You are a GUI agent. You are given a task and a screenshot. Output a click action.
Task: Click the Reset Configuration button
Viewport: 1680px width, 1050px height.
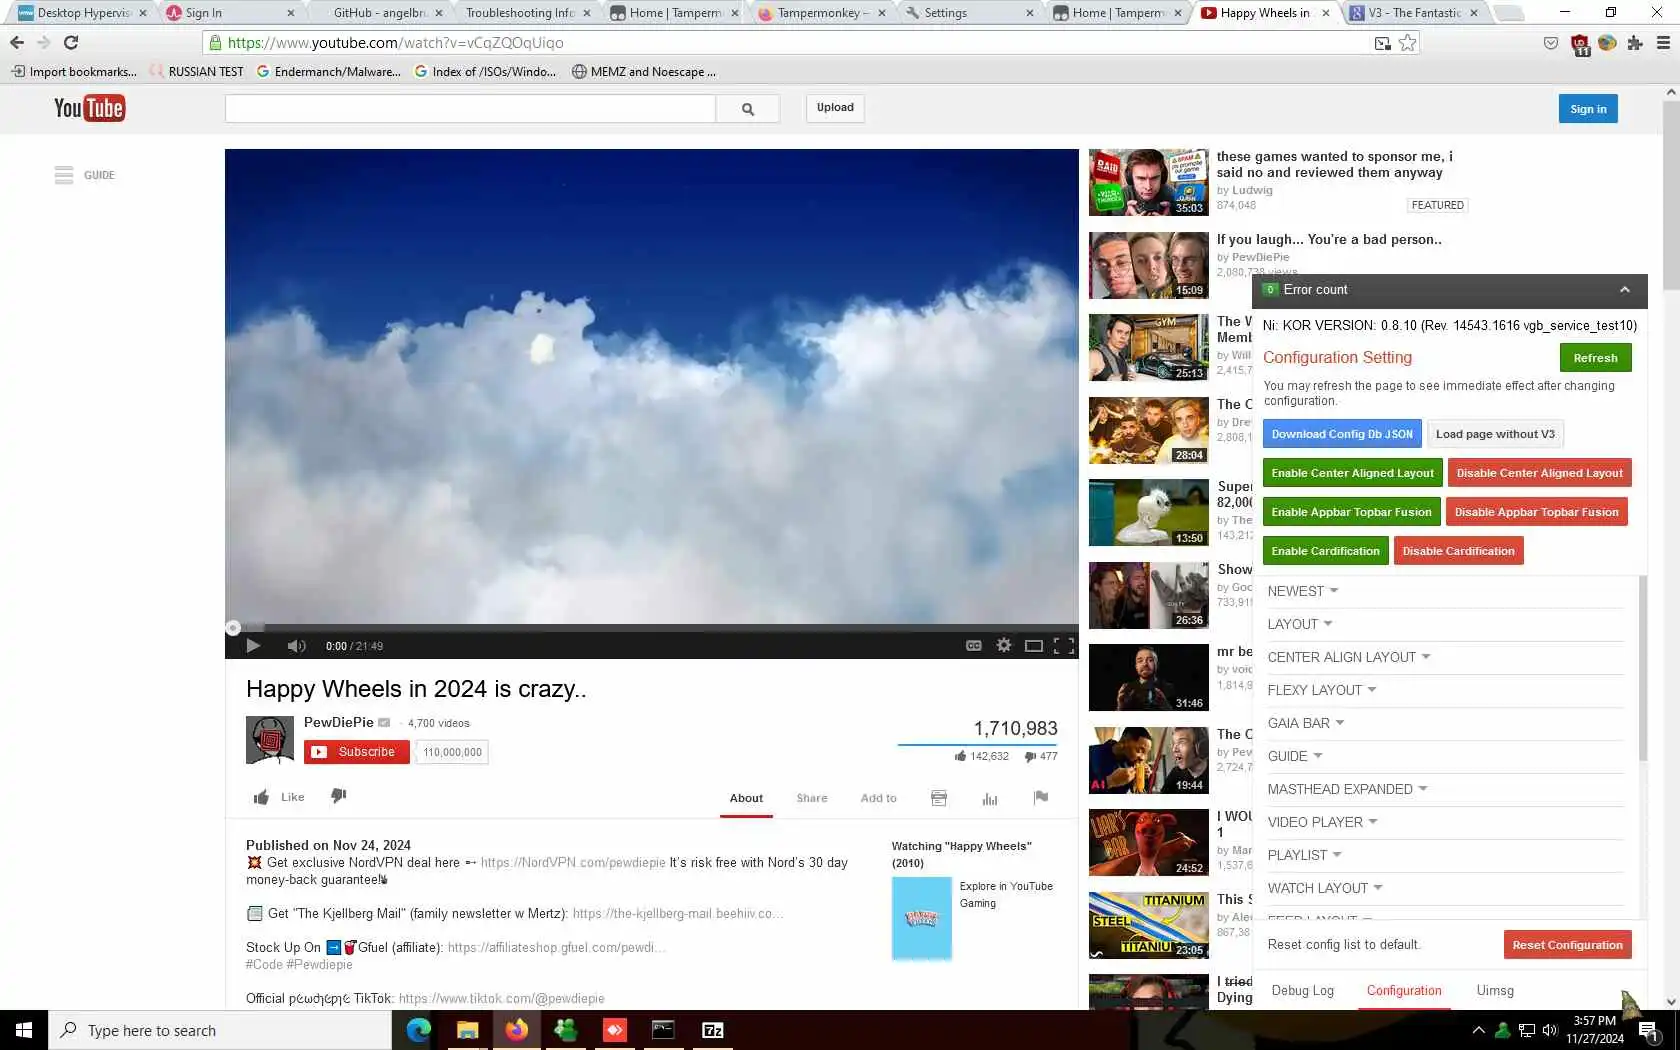[x=1567, y=945]
